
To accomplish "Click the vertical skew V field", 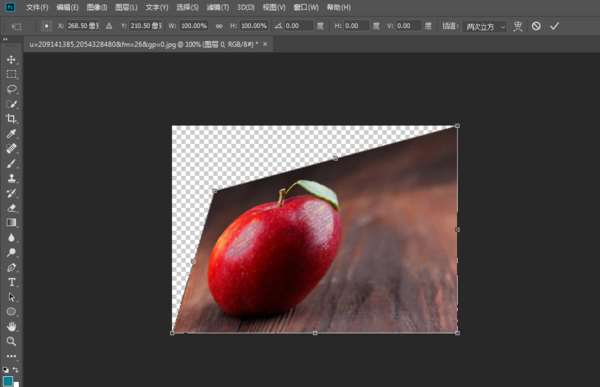I will point(409,26).
